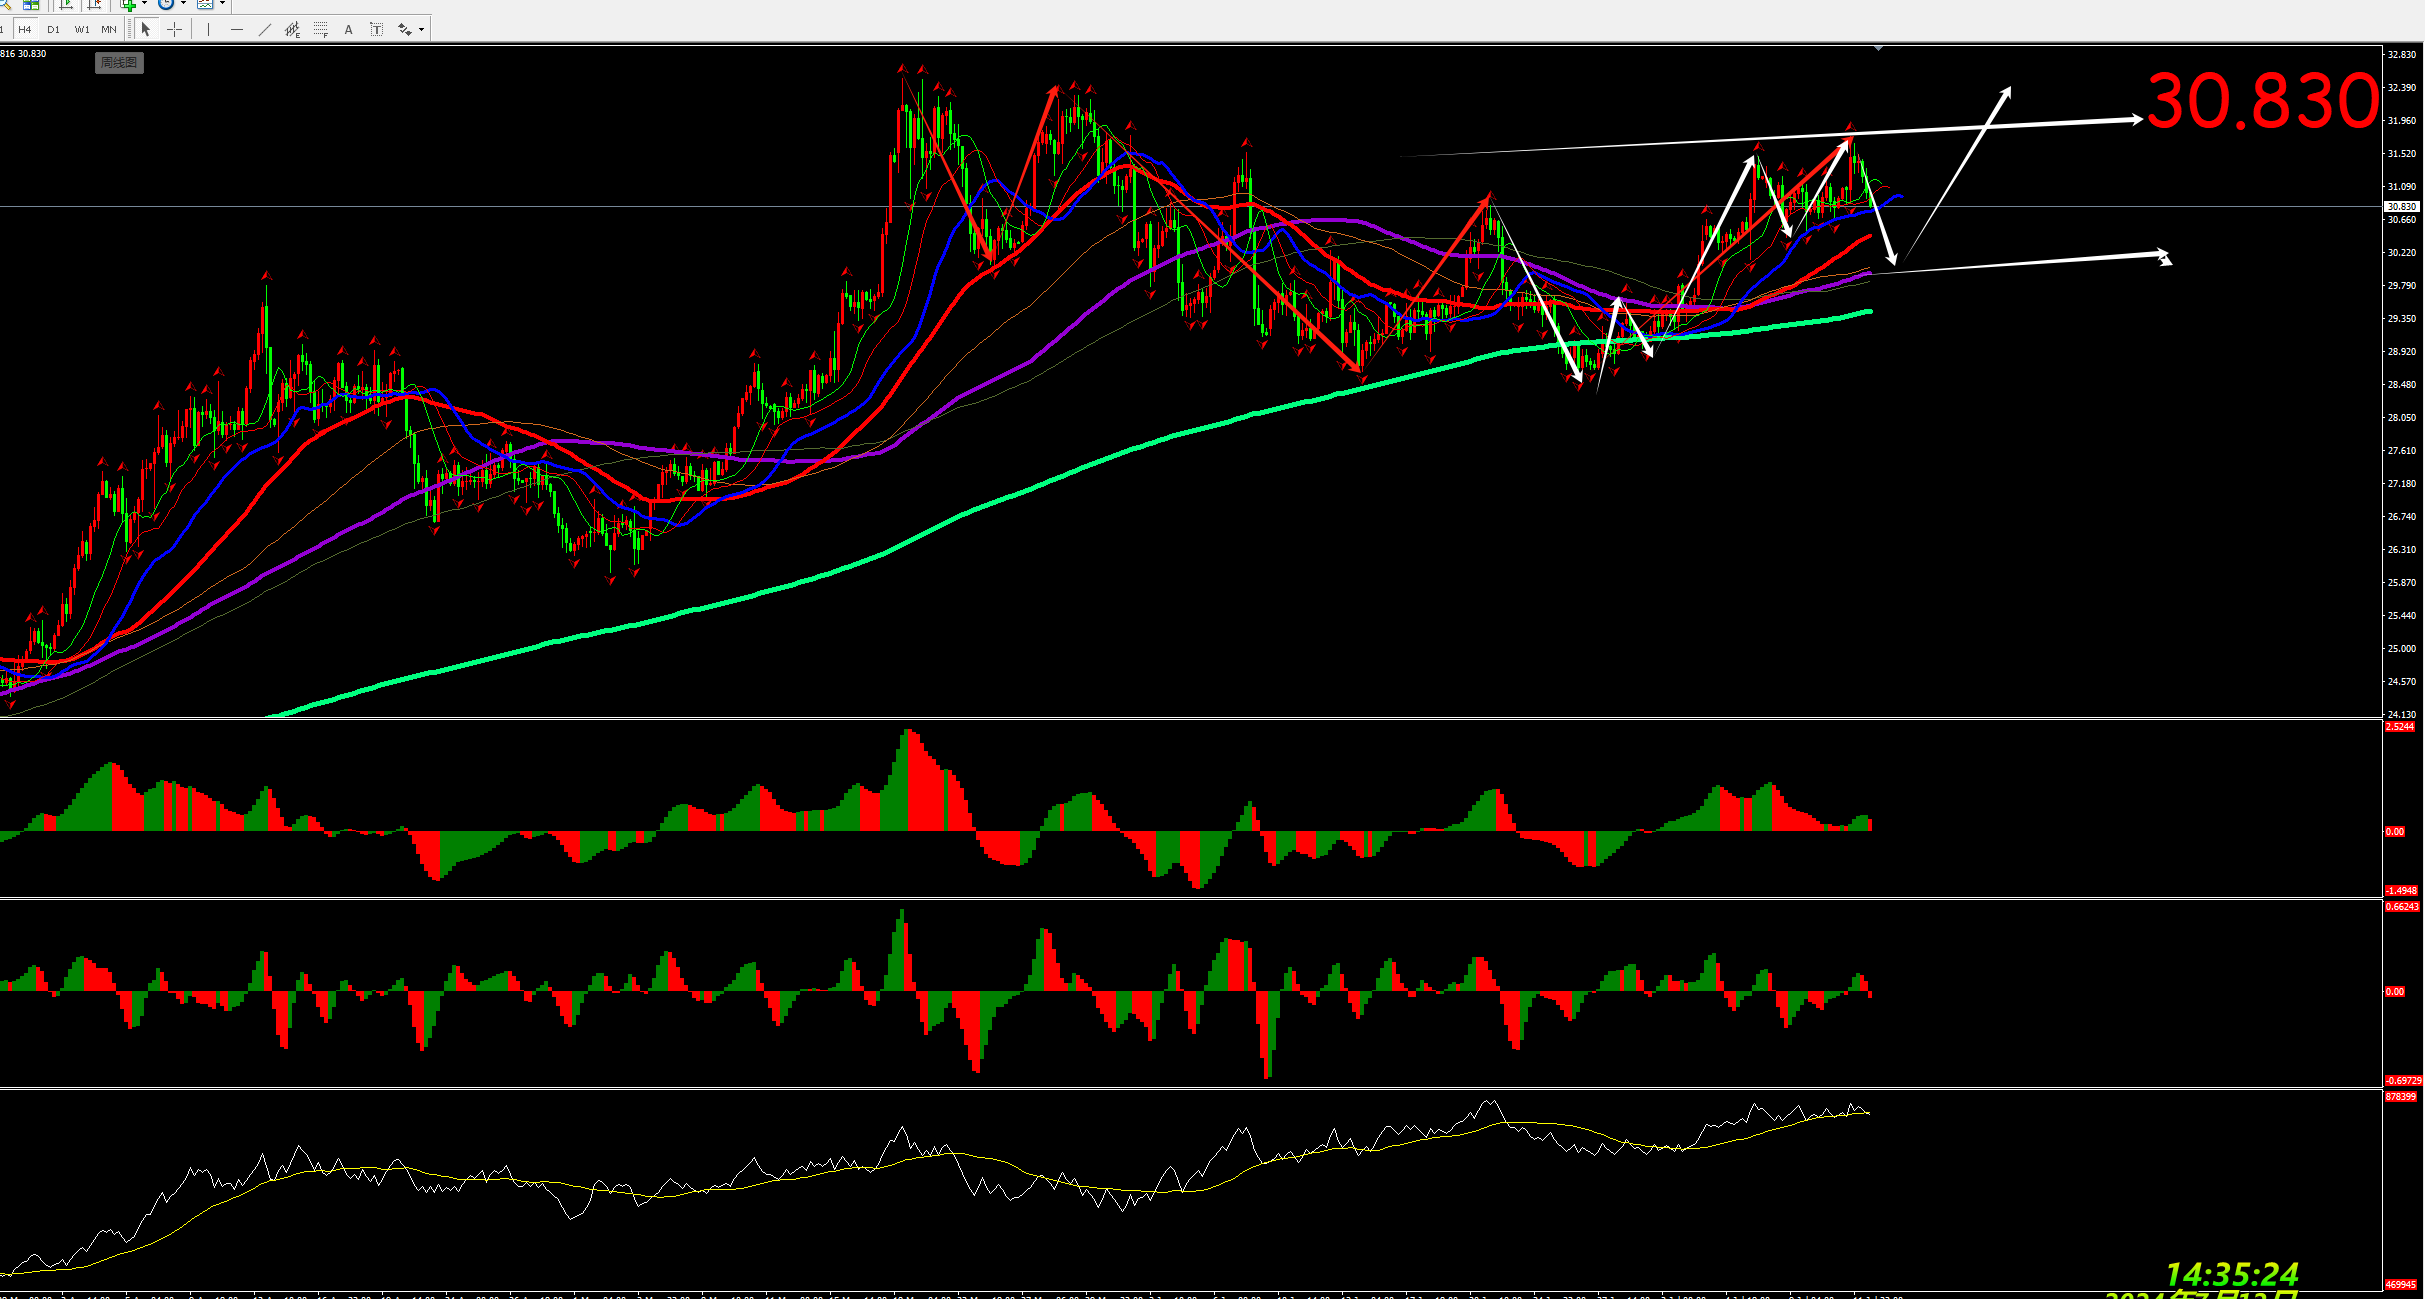This screenshot has width=2425, height=1299.
Task: Toggle the chart shift button
Action: [x=95, y=5]
